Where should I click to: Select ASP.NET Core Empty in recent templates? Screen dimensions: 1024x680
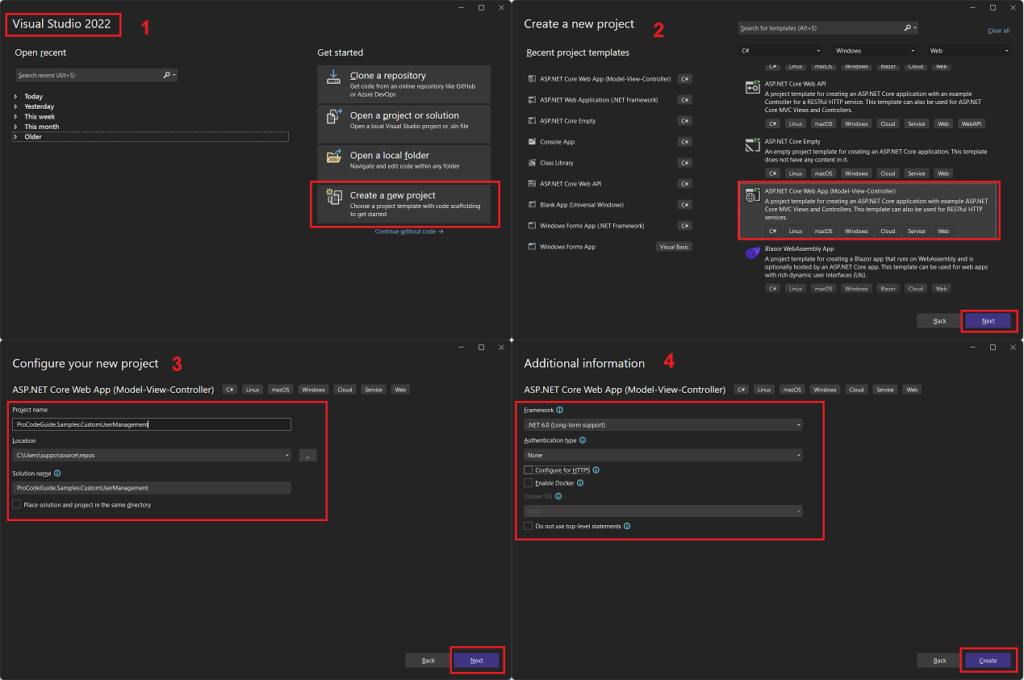[609, 121]
